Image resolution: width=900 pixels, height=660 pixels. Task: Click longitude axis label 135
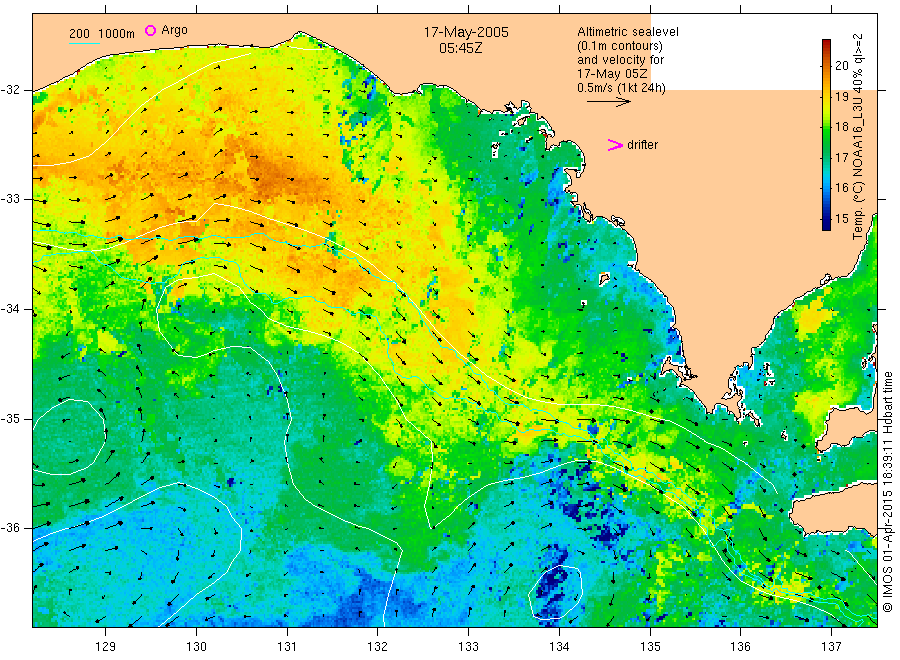(x=650, y=647)
